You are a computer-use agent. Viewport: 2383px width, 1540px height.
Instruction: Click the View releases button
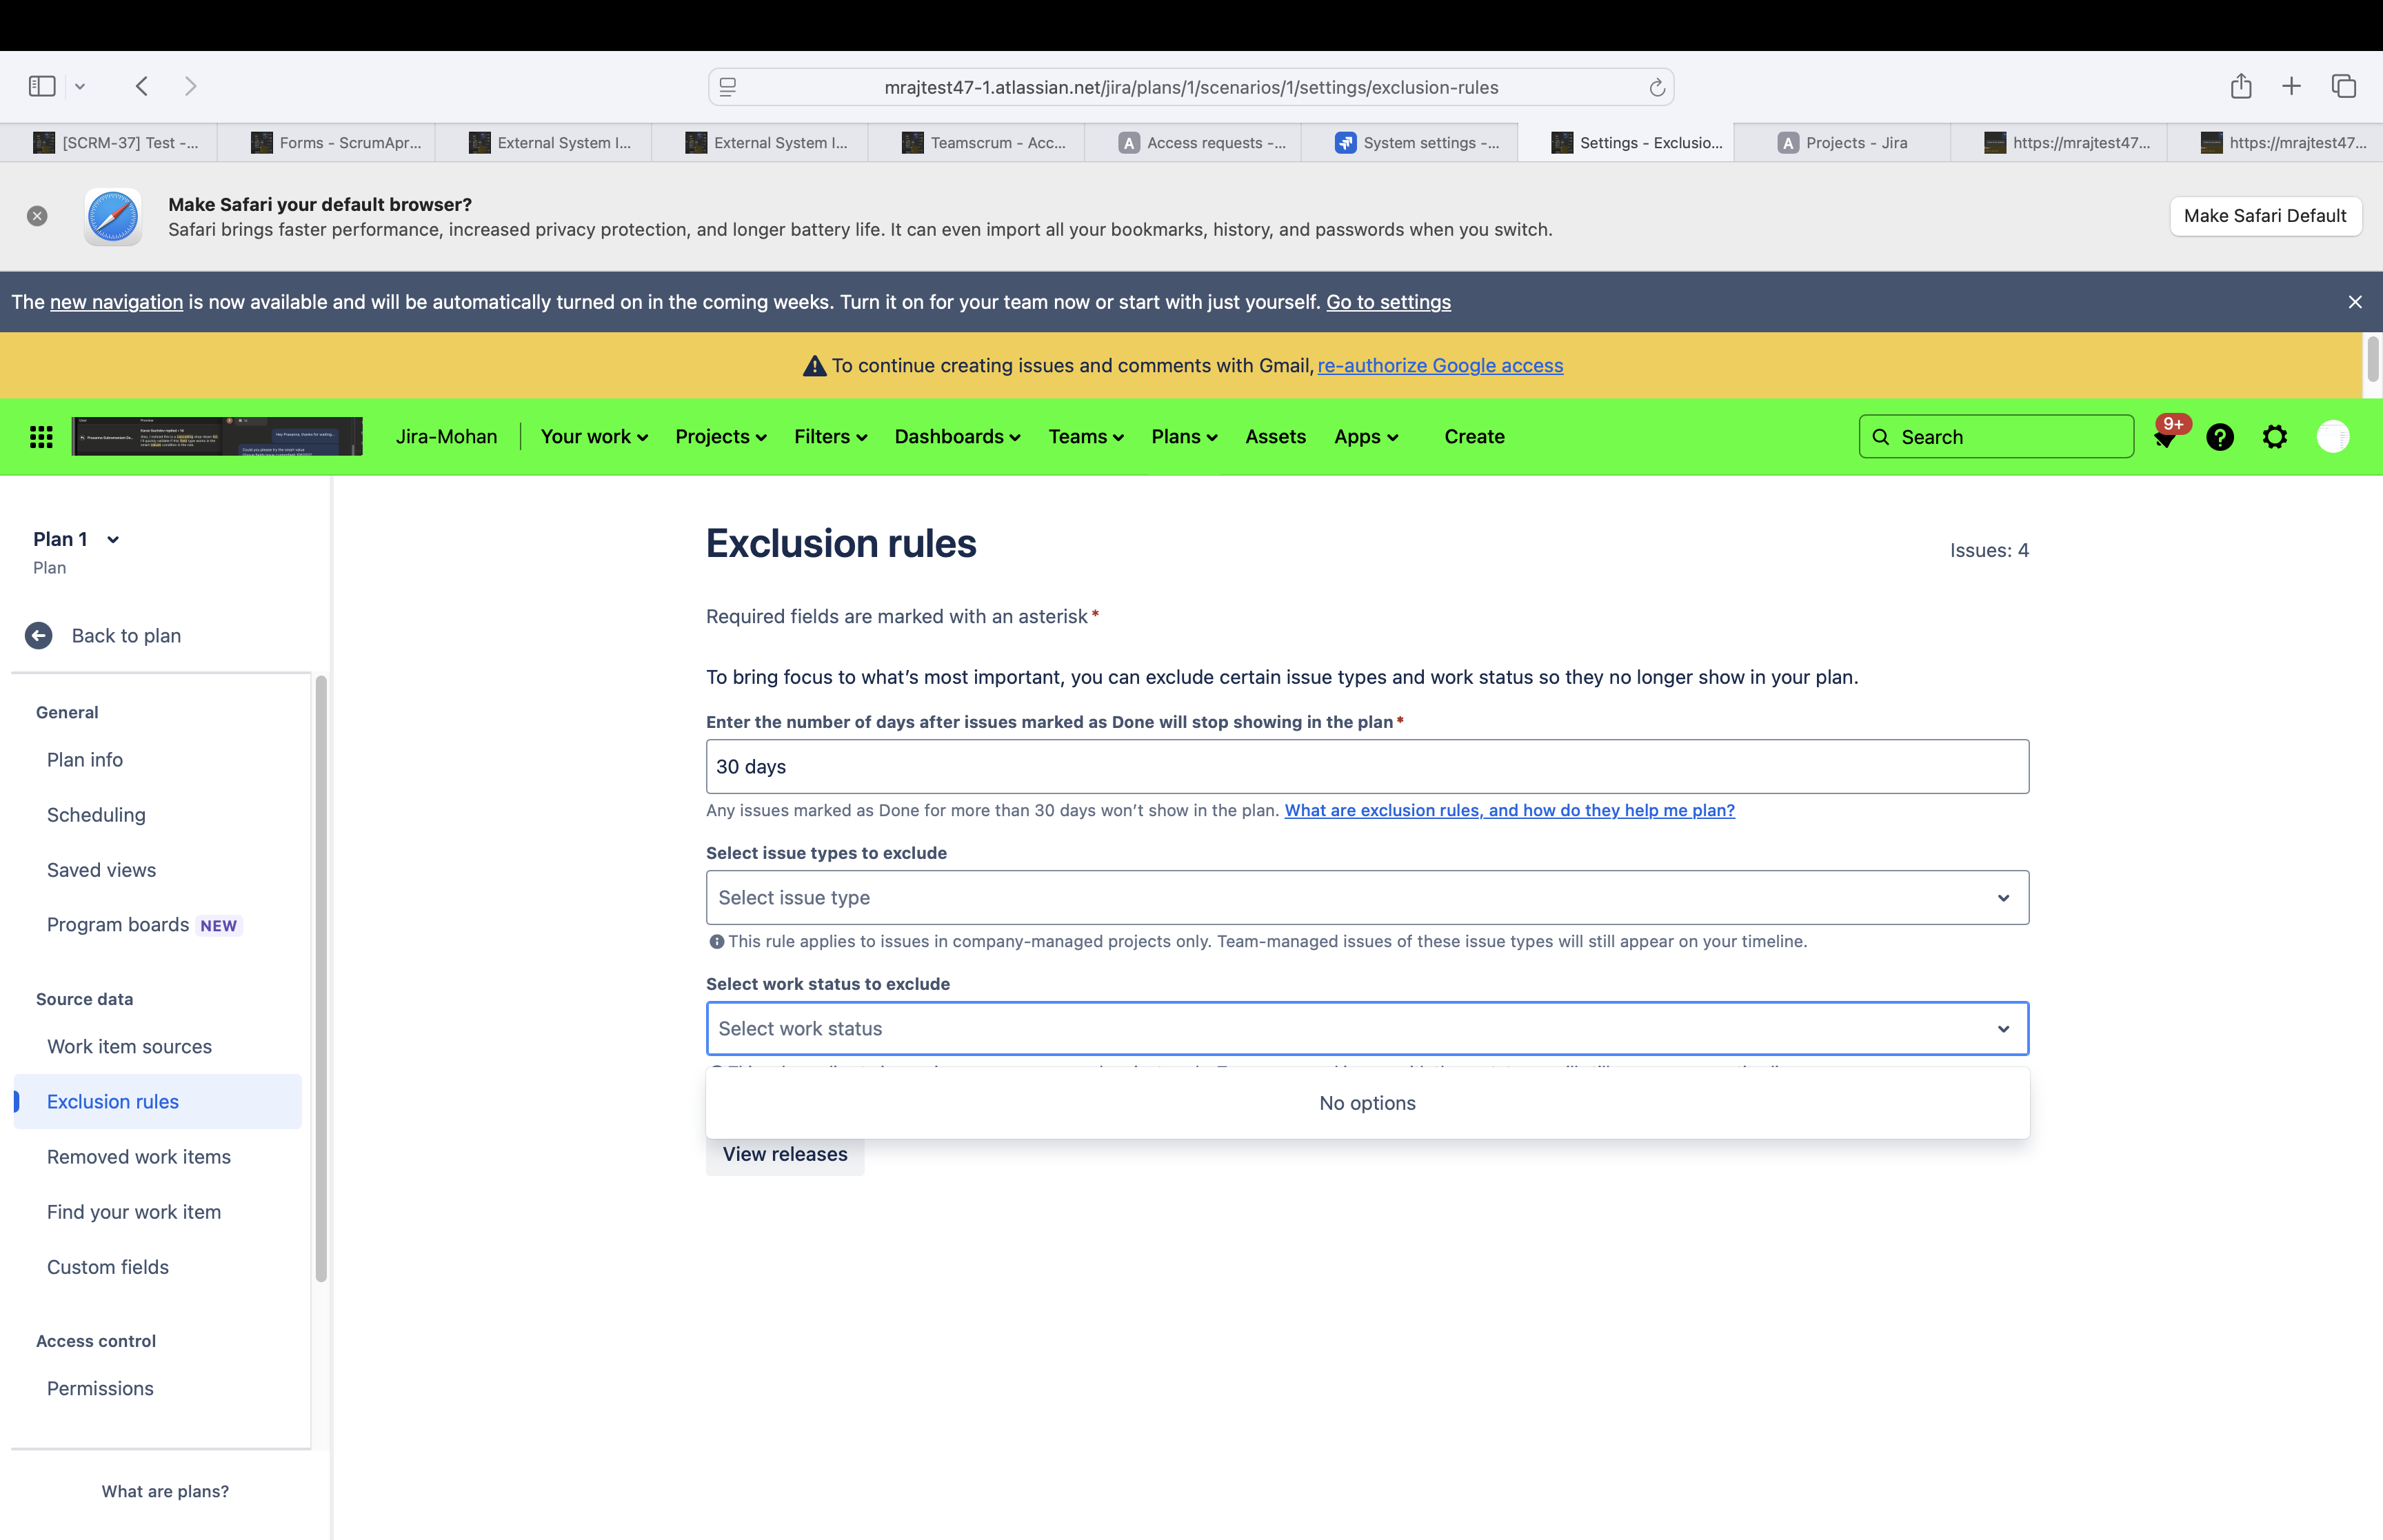pyautogui.click(x=785, y=1155)
